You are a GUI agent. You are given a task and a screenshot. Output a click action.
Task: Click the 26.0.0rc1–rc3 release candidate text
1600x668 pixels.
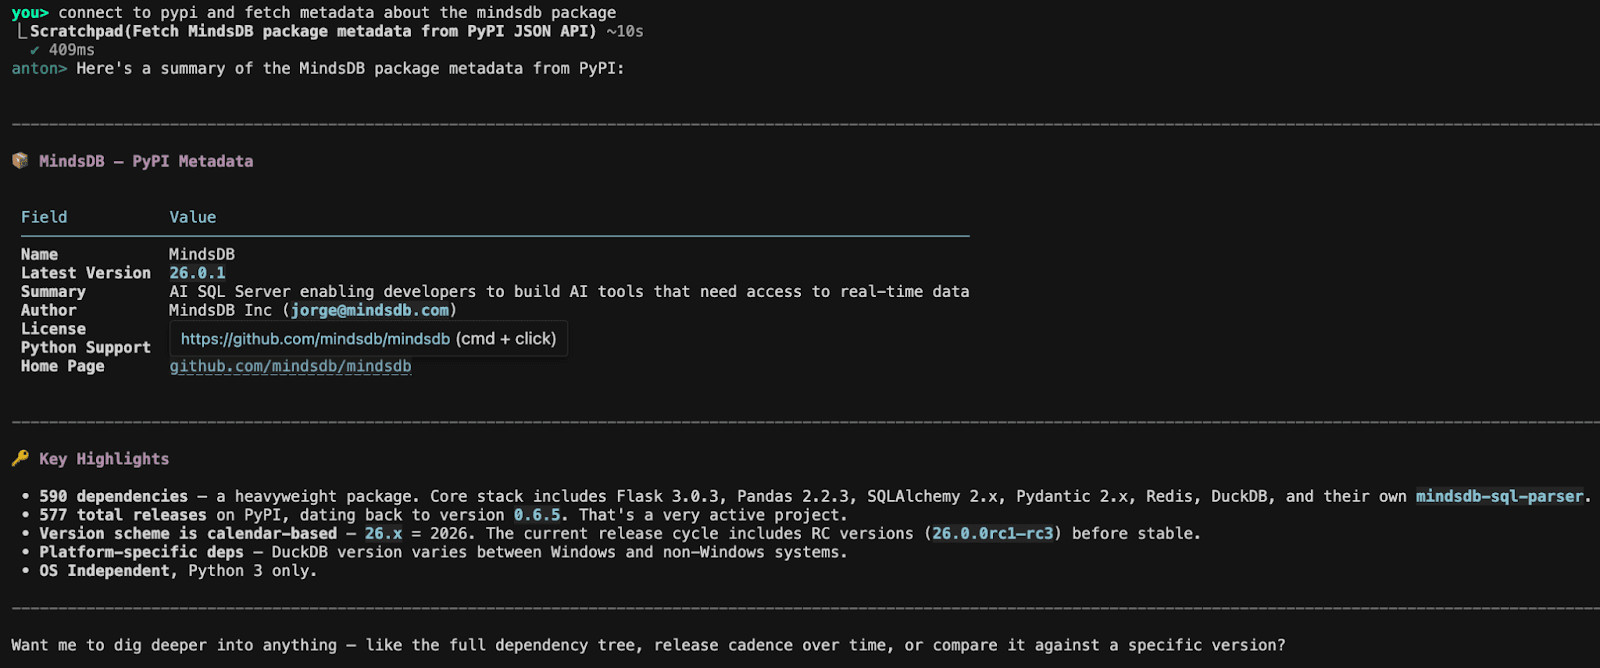pyautogui.click(x=992, y=534)
